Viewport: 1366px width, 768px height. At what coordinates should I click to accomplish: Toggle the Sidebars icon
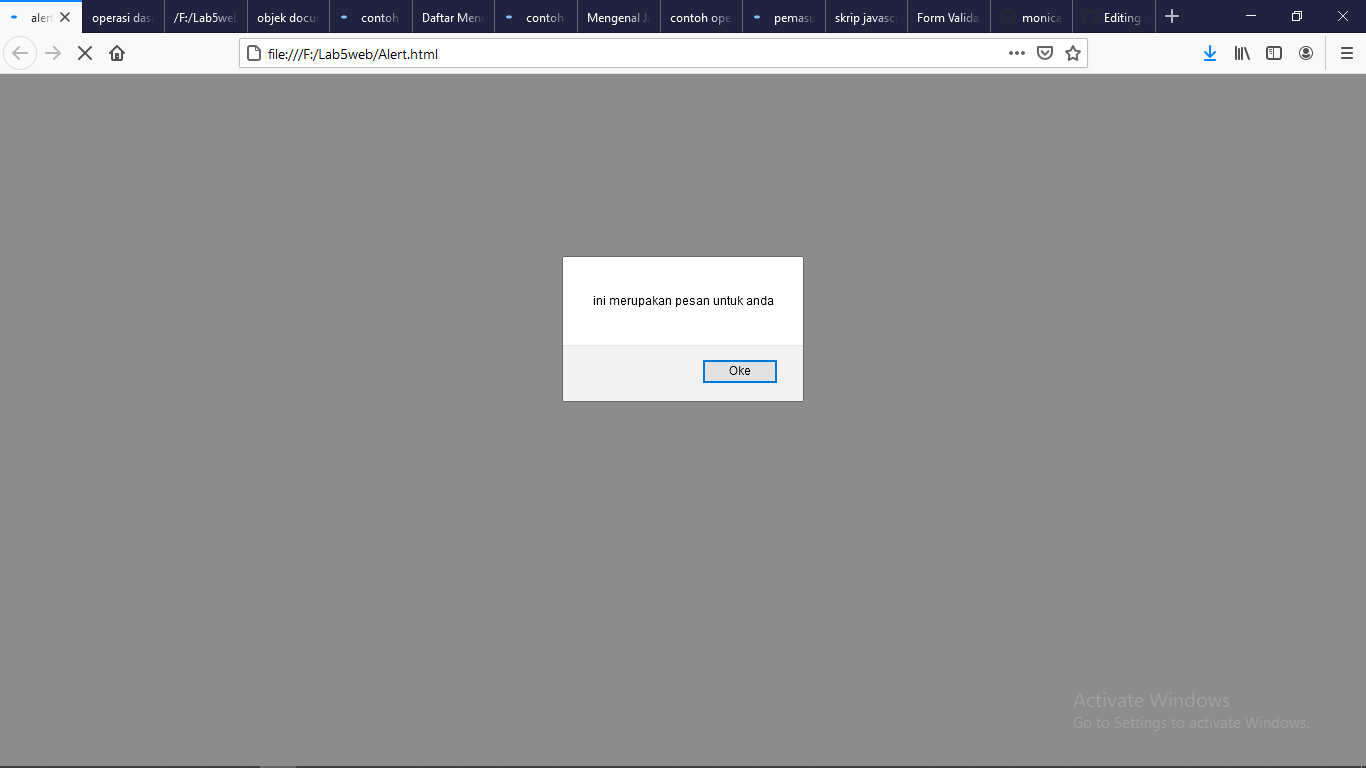coord(1274,53)
